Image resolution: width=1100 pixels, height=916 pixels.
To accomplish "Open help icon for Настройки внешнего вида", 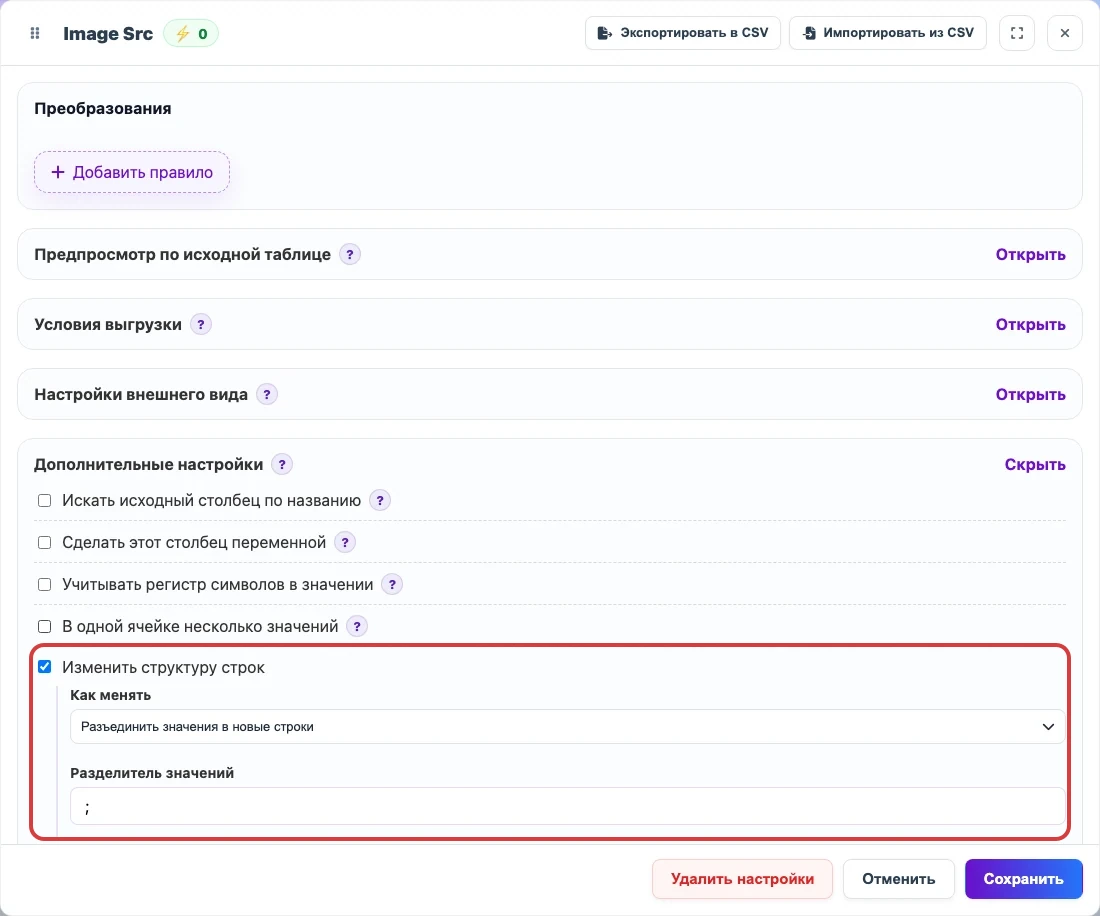I will (x=267, y=394).
